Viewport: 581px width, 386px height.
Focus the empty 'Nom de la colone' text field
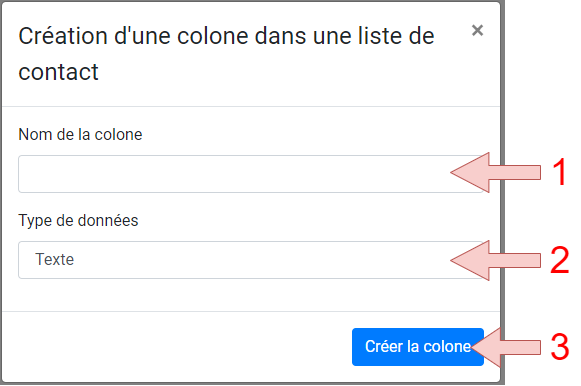pos(251,174)
